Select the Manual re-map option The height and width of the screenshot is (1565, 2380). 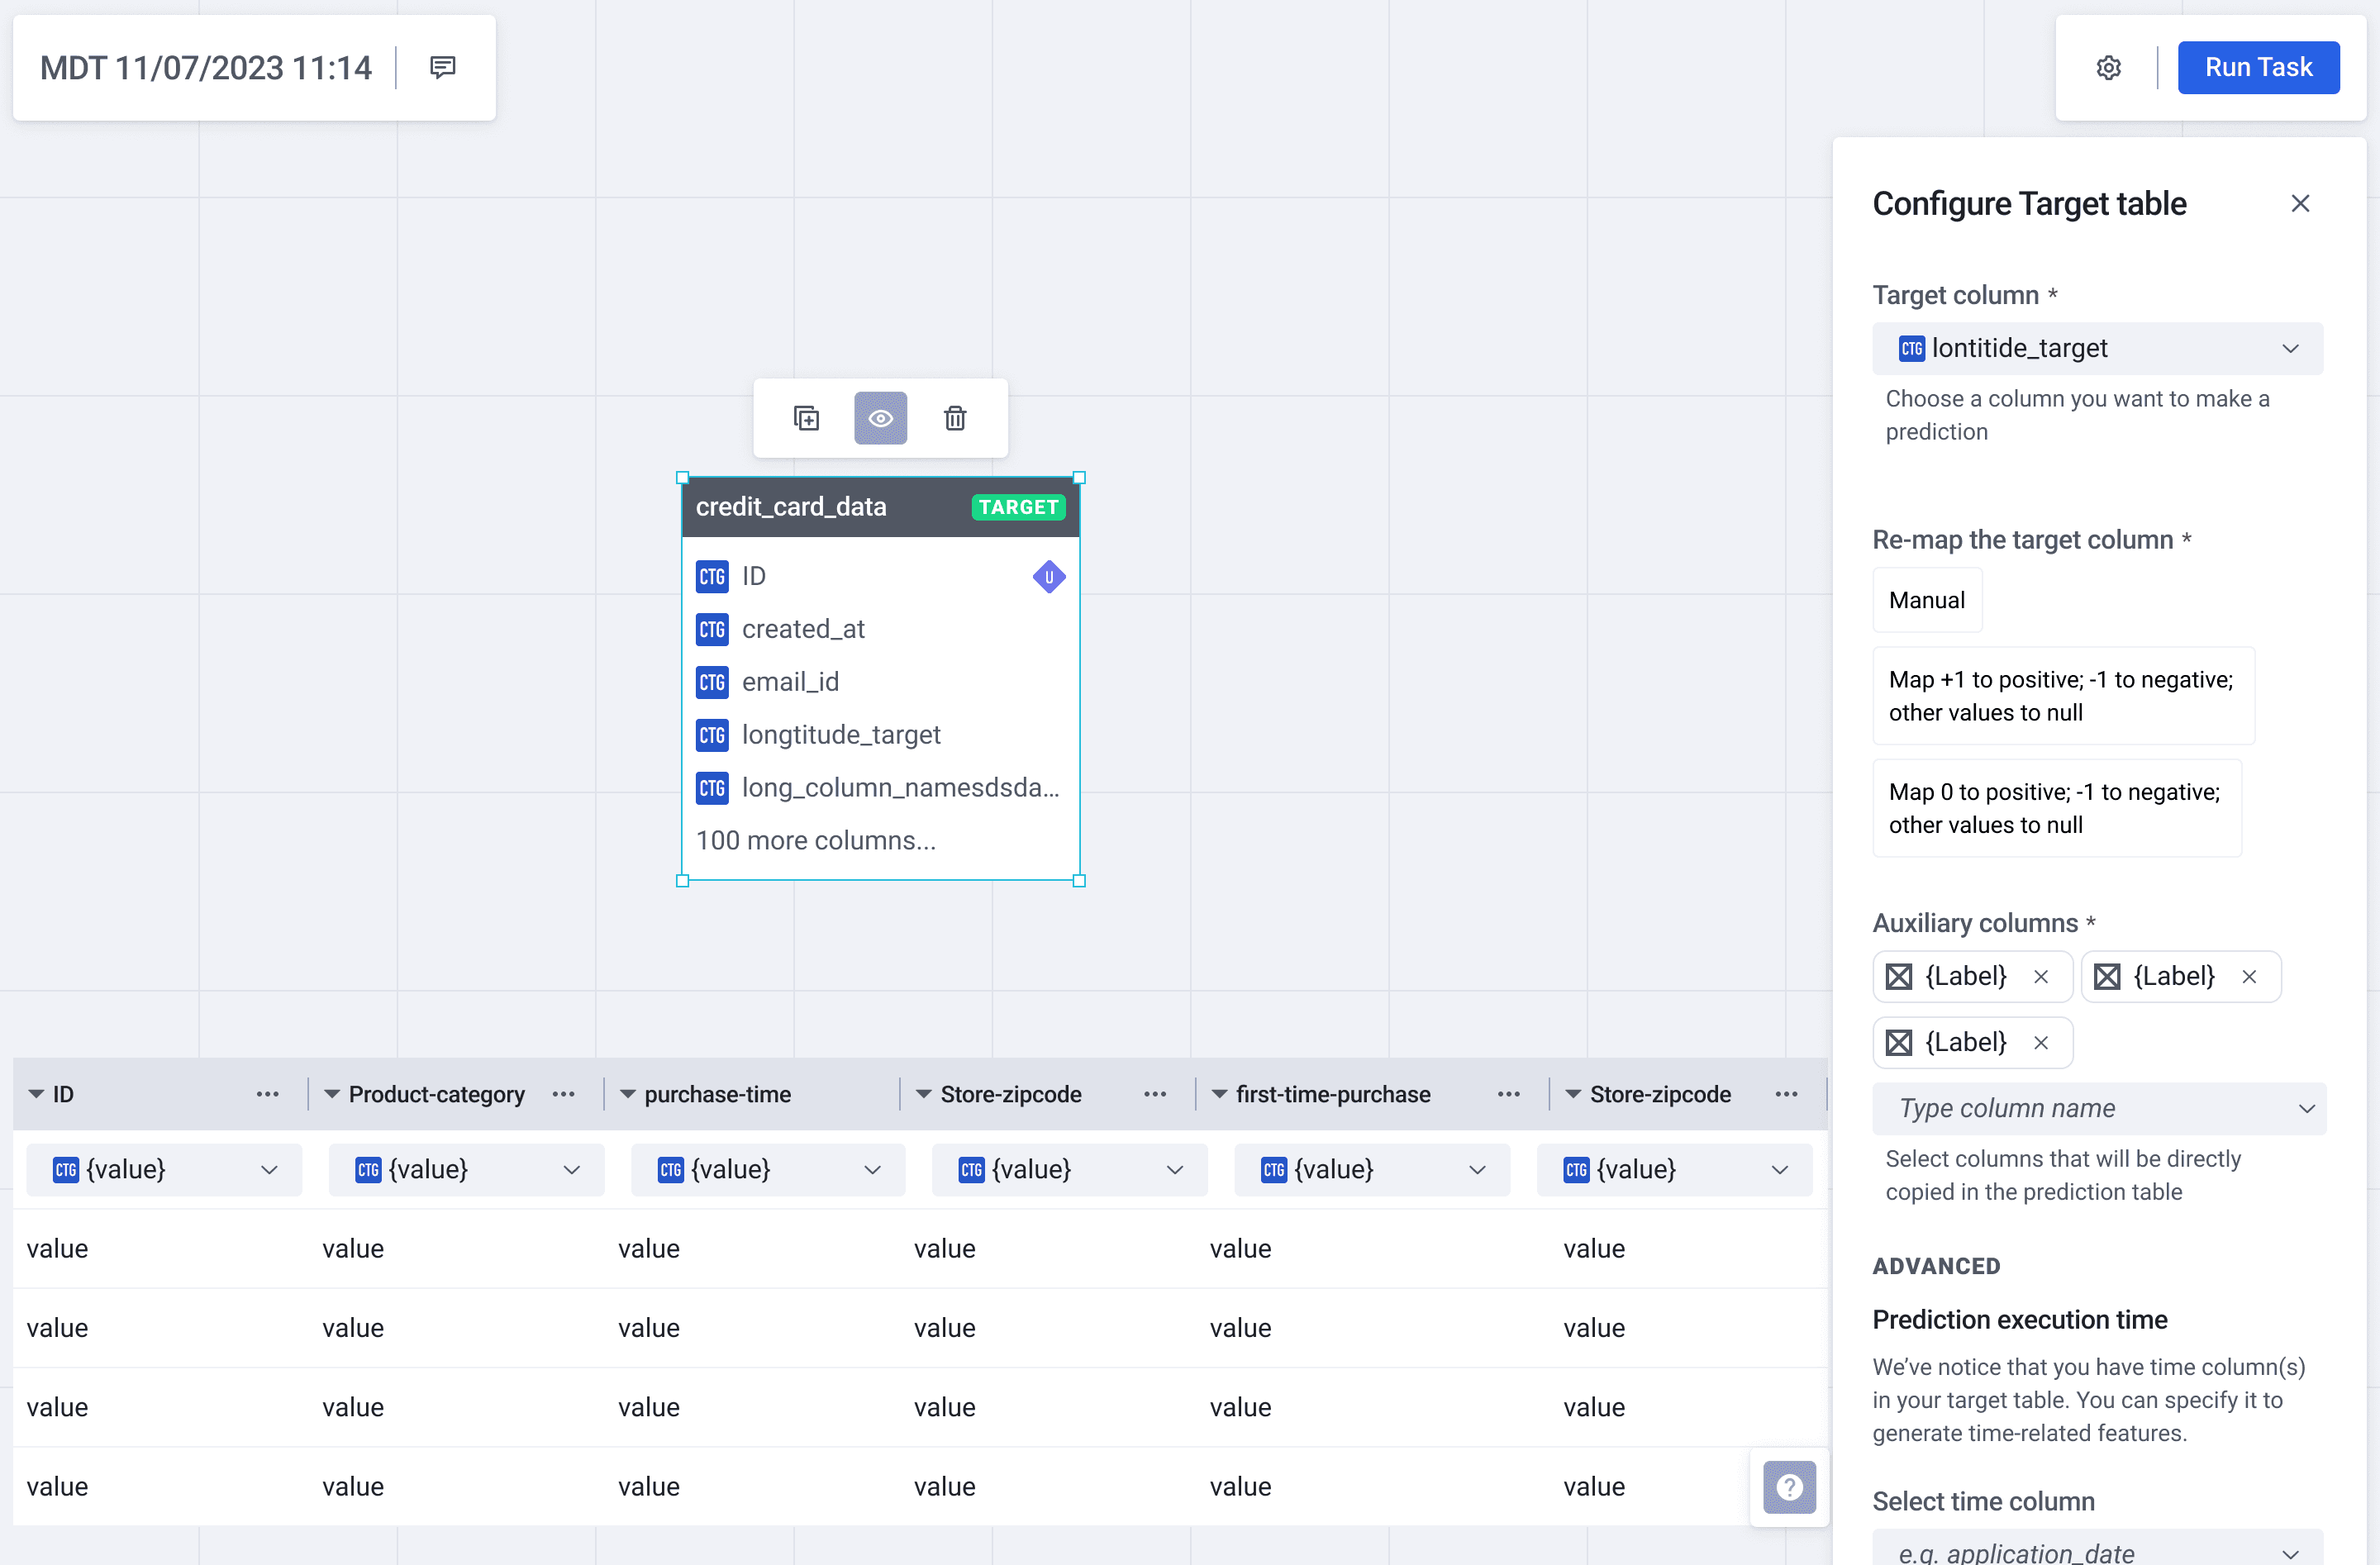pos(1926,600)
